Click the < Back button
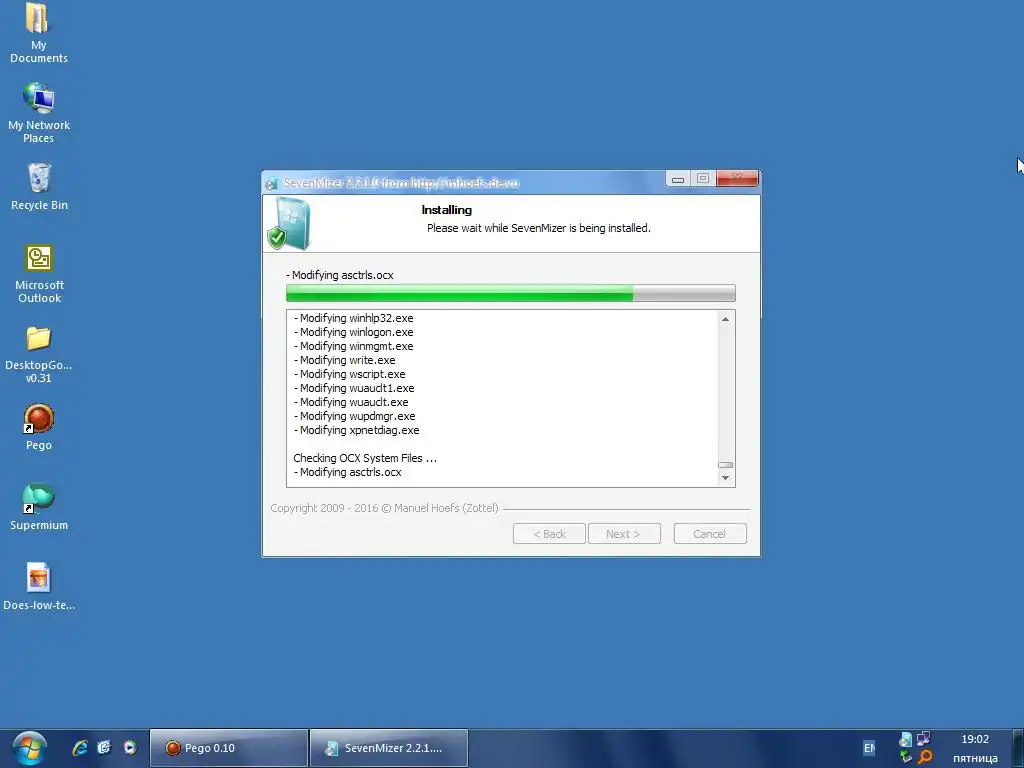Image resolution: width=1024 pixels, height=768 pixels. coord(549,534)
